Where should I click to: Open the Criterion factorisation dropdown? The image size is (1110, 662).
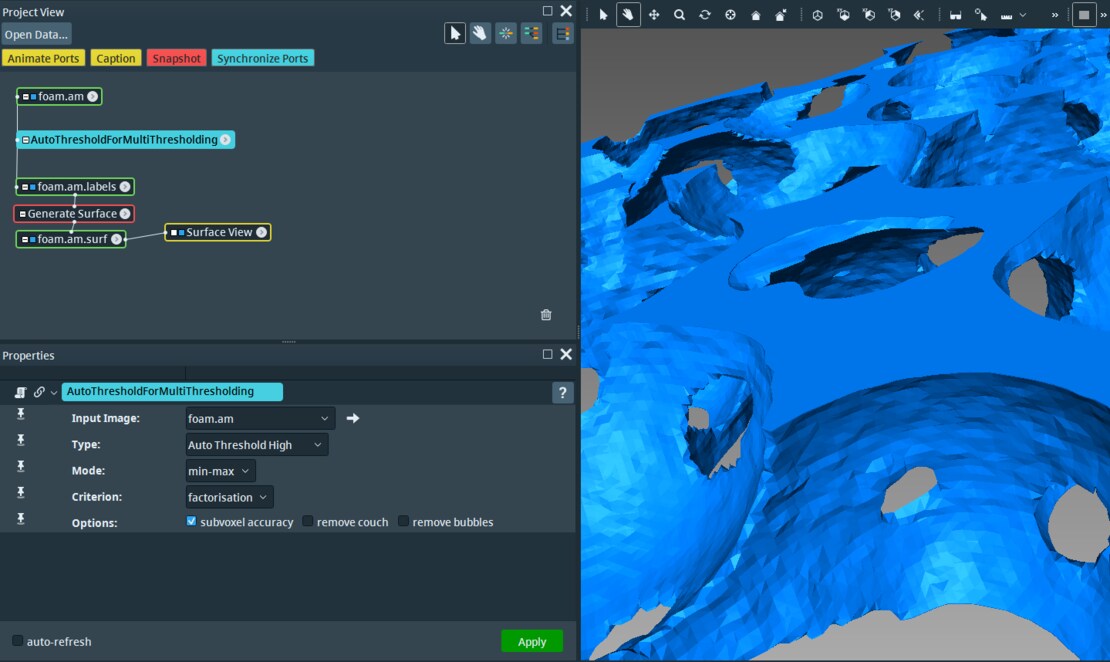(228, 496)
